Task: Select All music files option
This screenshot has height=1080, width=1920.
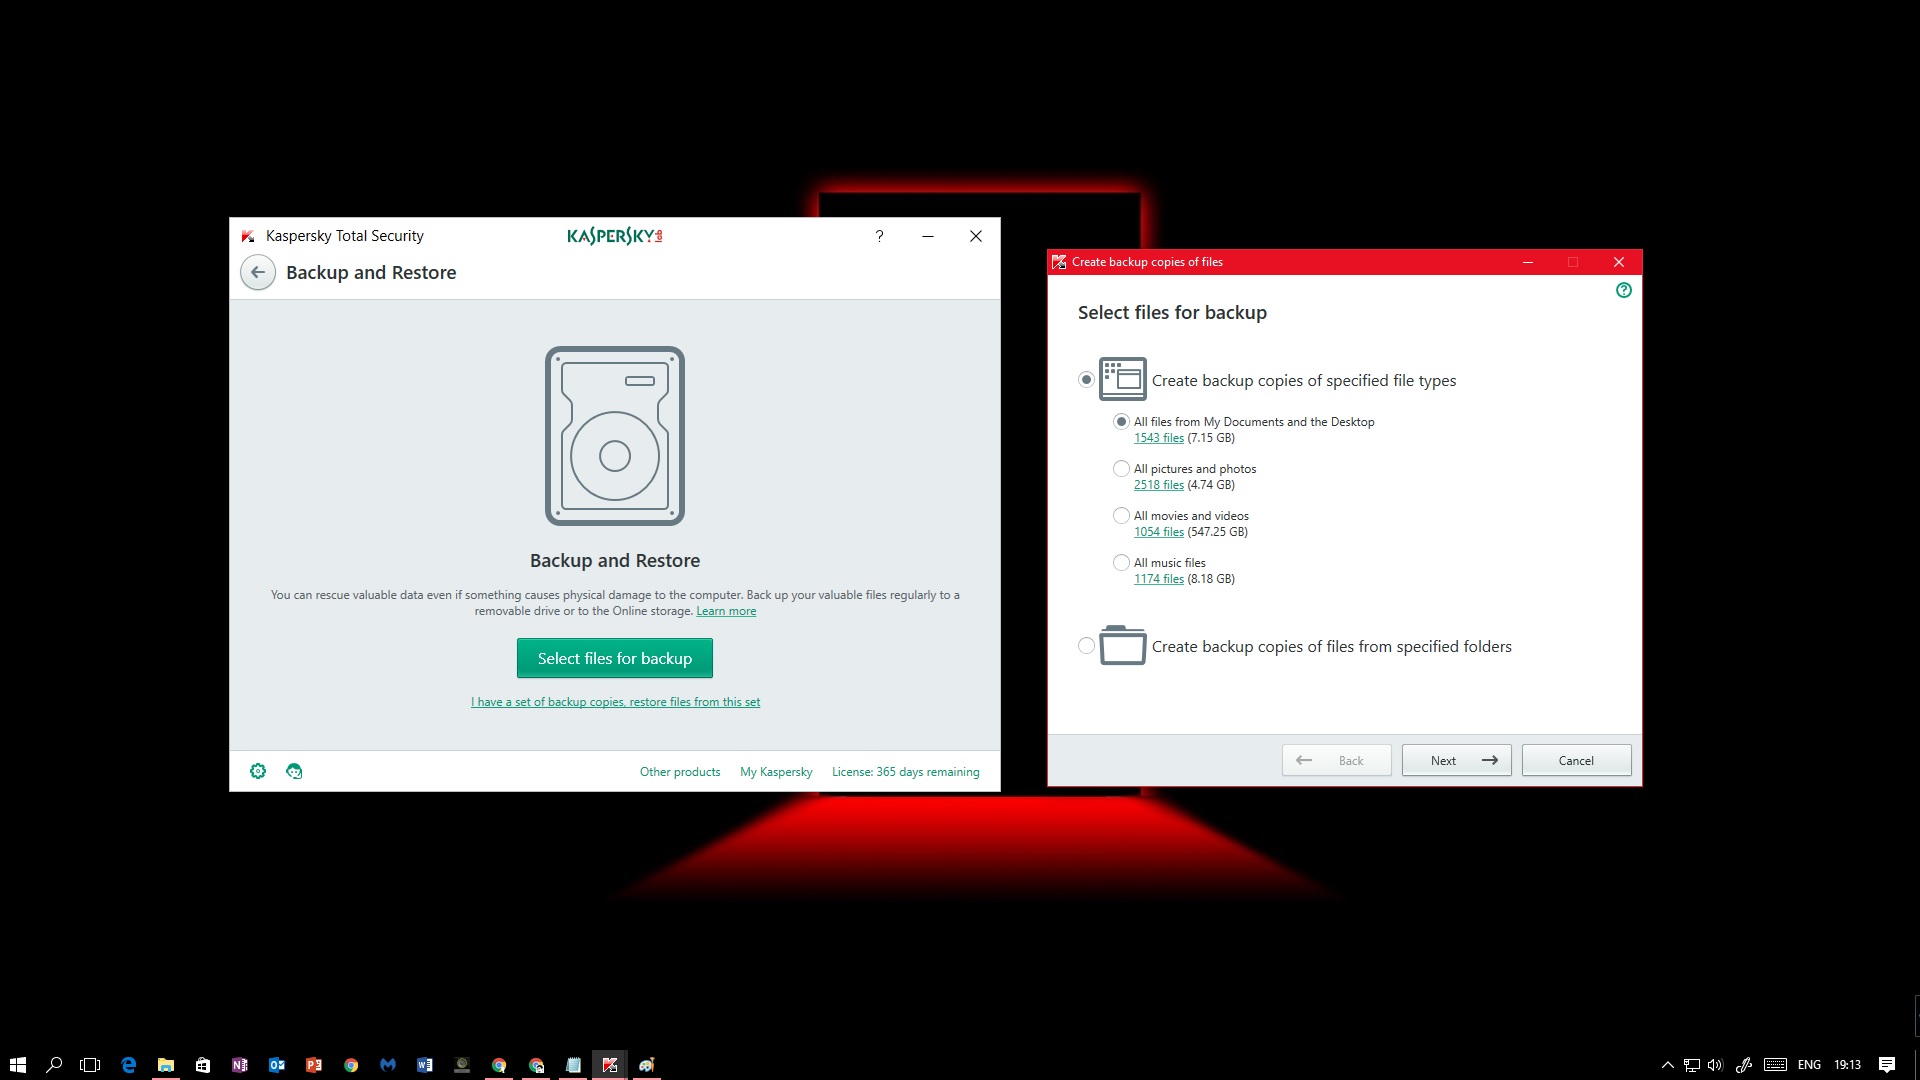Action: [1121, 563]
